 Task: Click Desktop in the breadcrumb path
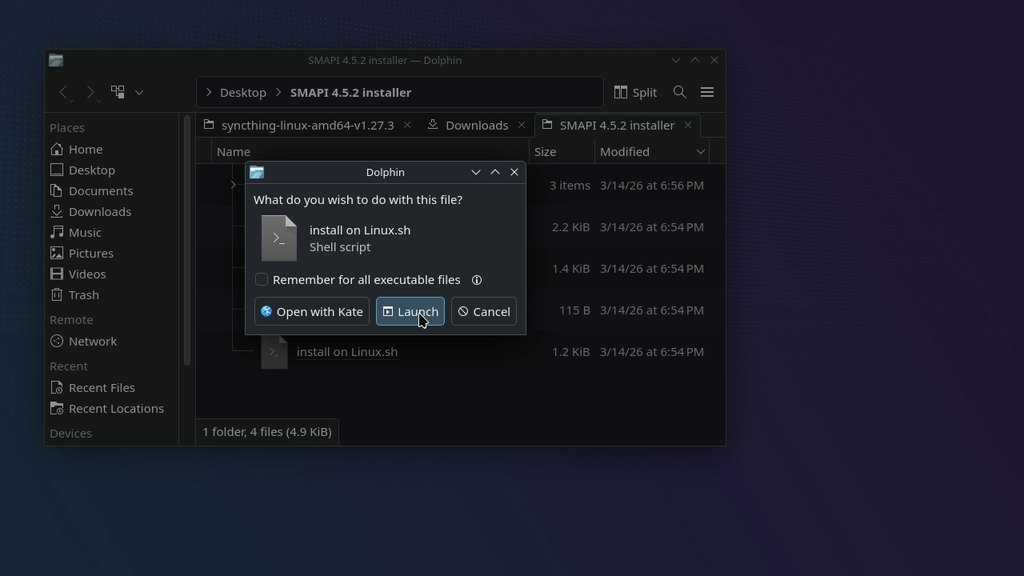pos(243,92)
